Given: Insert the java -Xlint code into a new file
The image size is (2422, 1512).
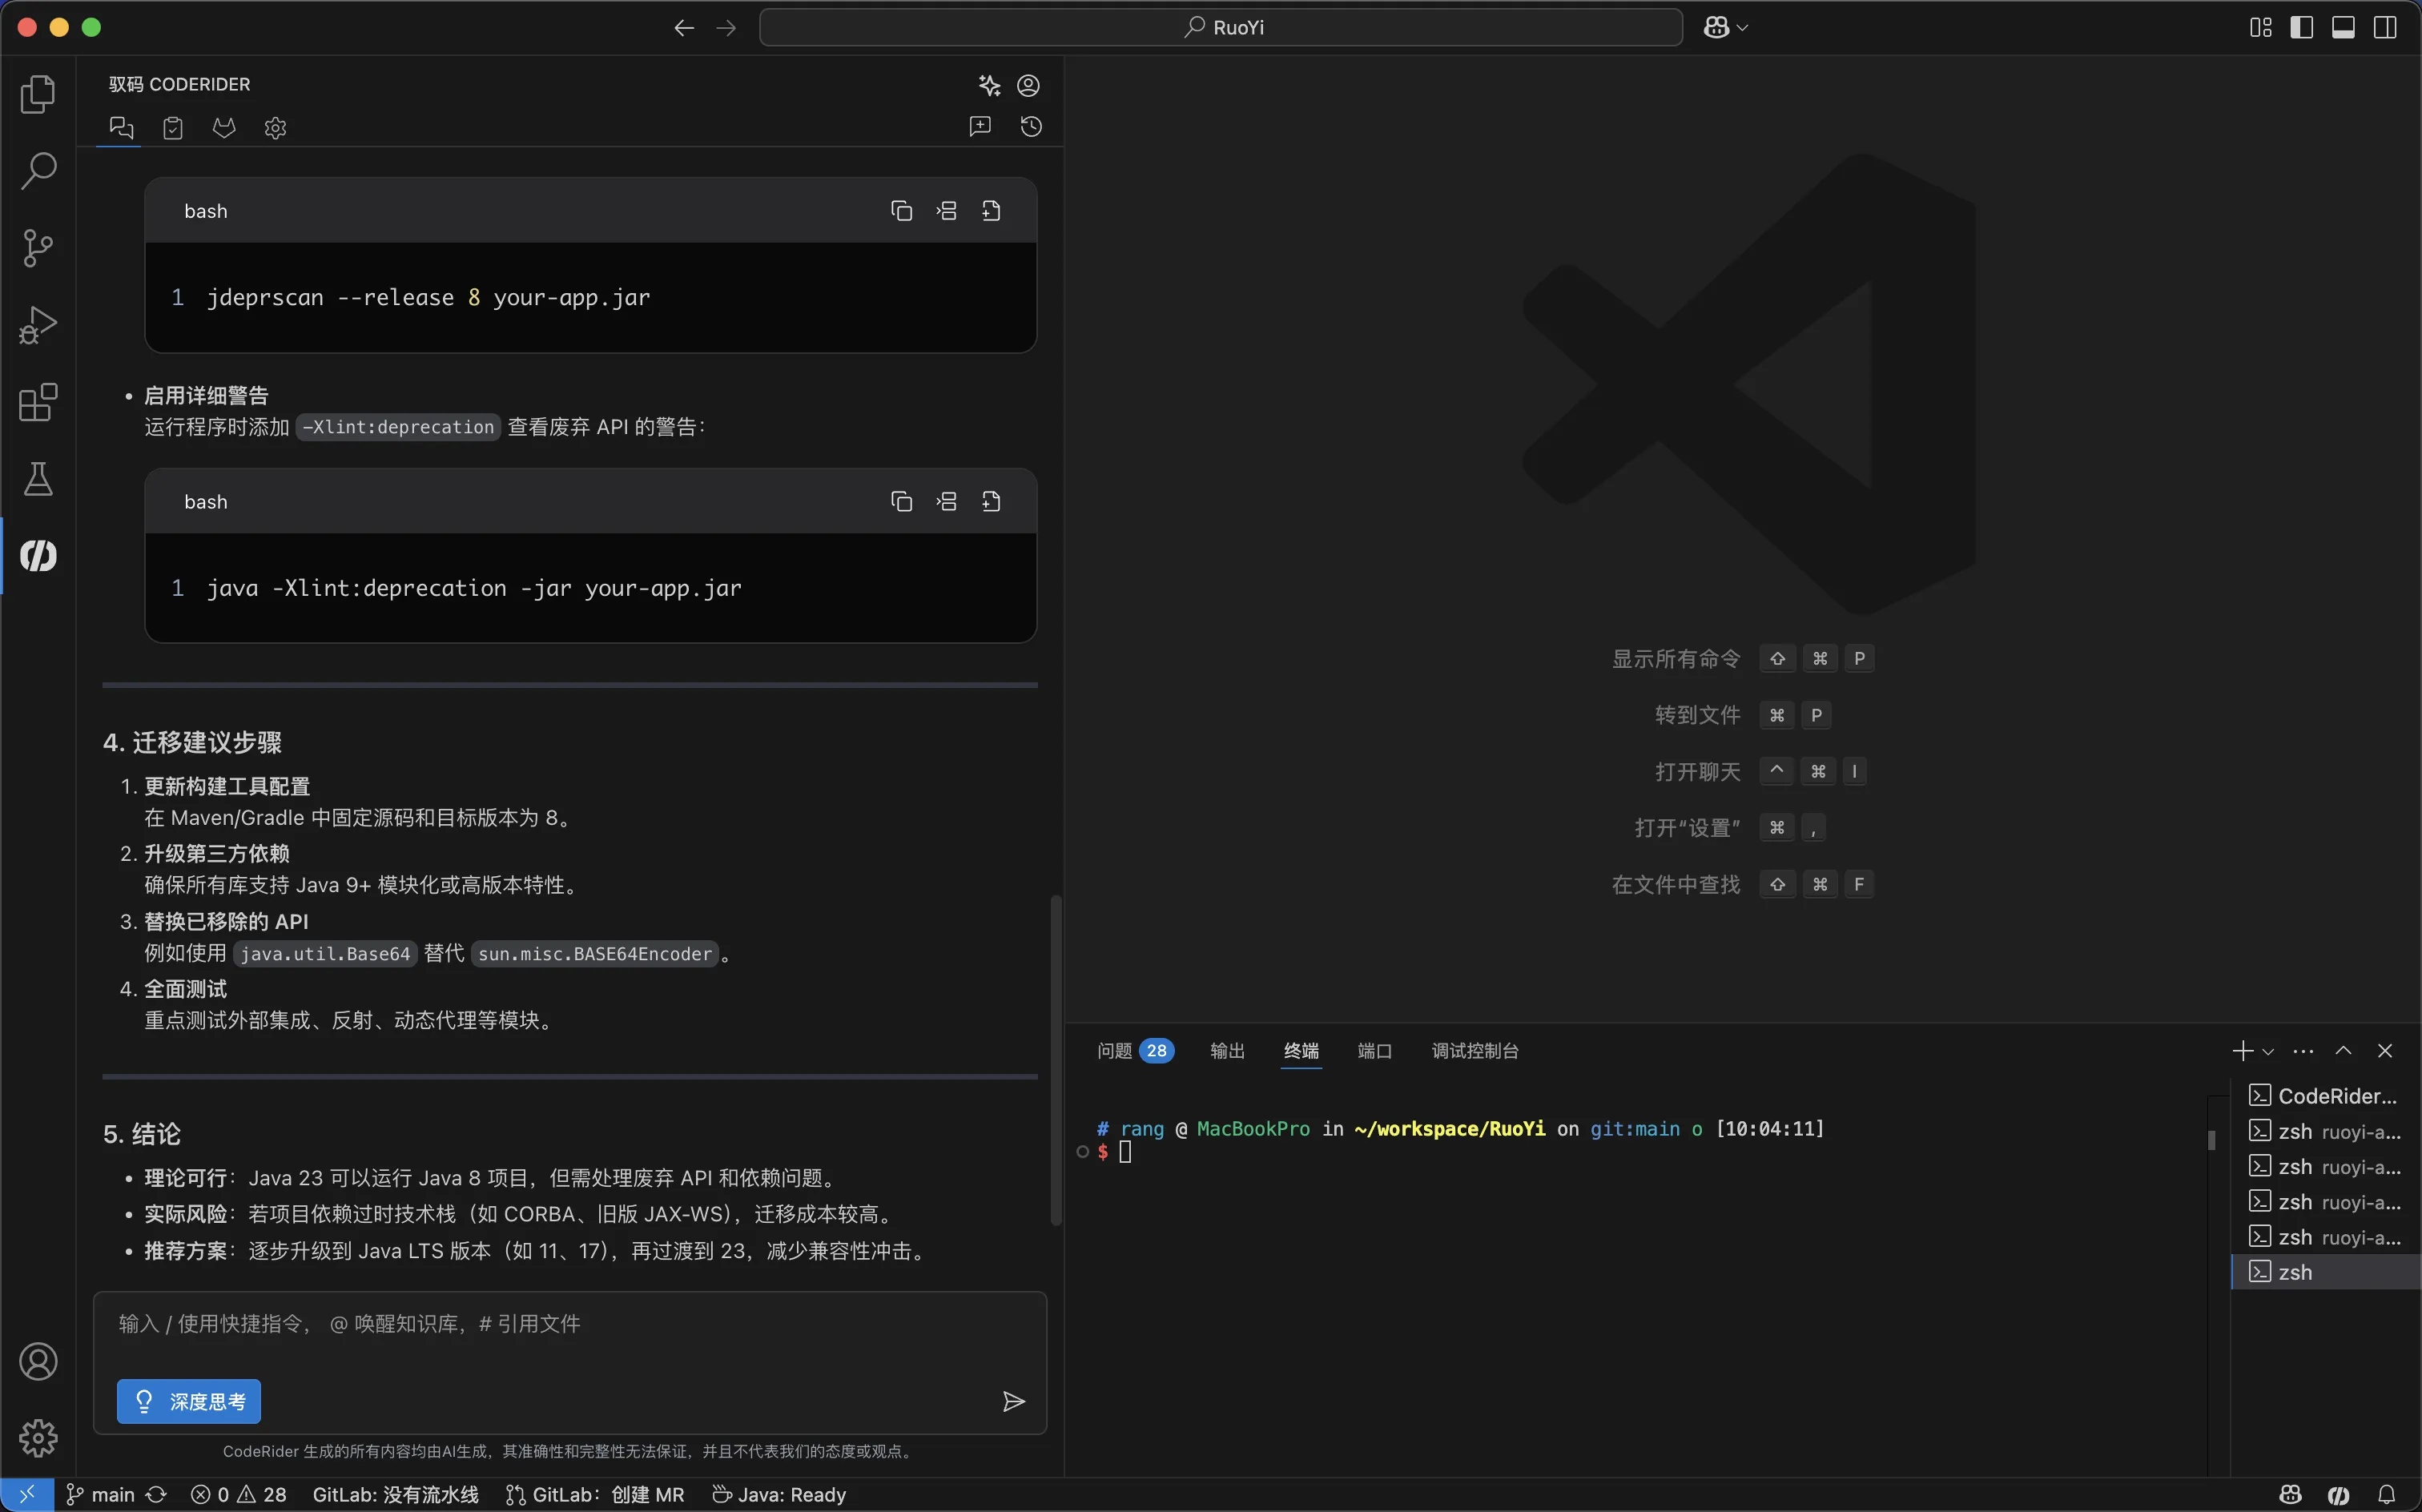Looking at the screenshot, I should click(991, 502).
